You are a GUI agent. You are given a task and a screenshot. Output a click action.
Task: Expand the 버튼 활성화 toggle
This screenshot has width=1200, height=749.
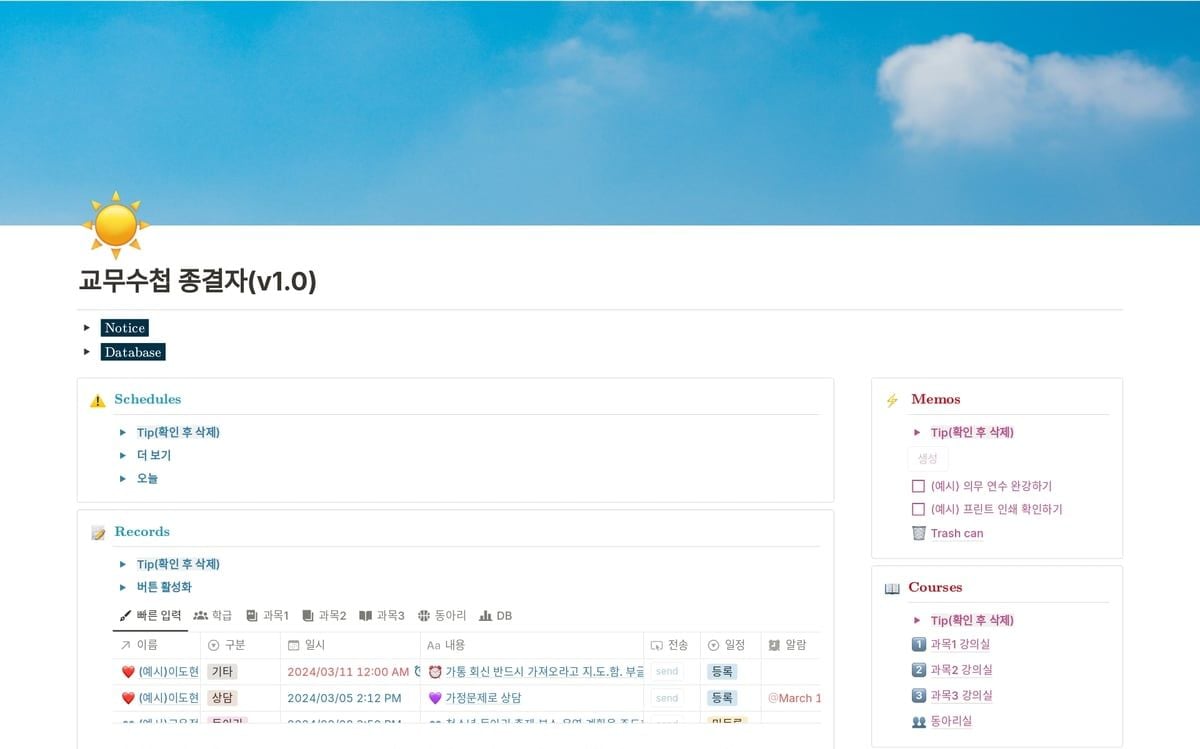coord(122,588)
